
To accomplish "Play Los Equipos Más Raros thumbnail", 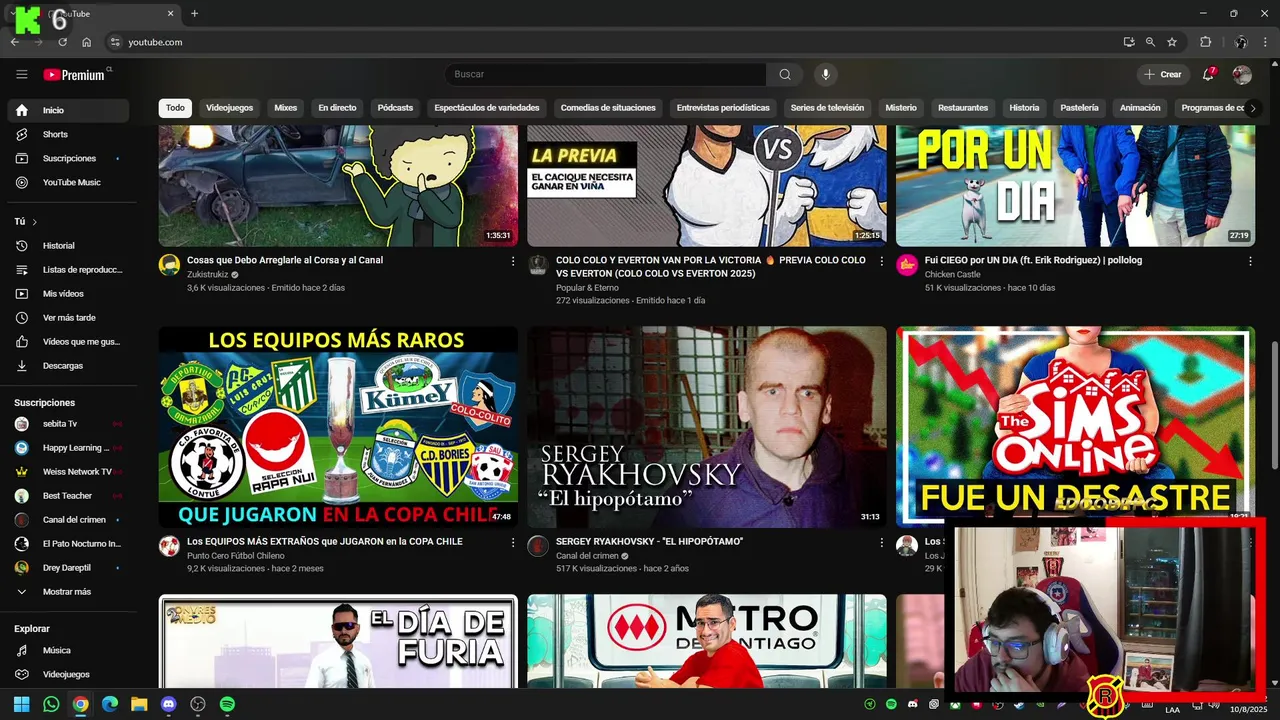I will [x=338, y=427].
